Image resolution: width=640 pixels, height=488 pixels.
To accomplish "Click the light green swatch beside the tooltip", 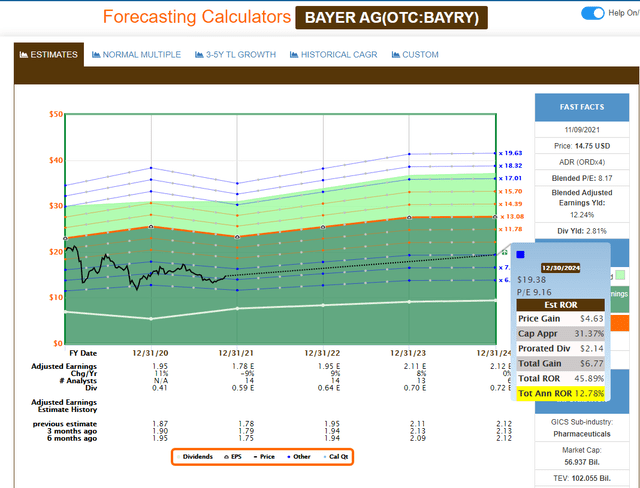I will (x=620, y=275).
